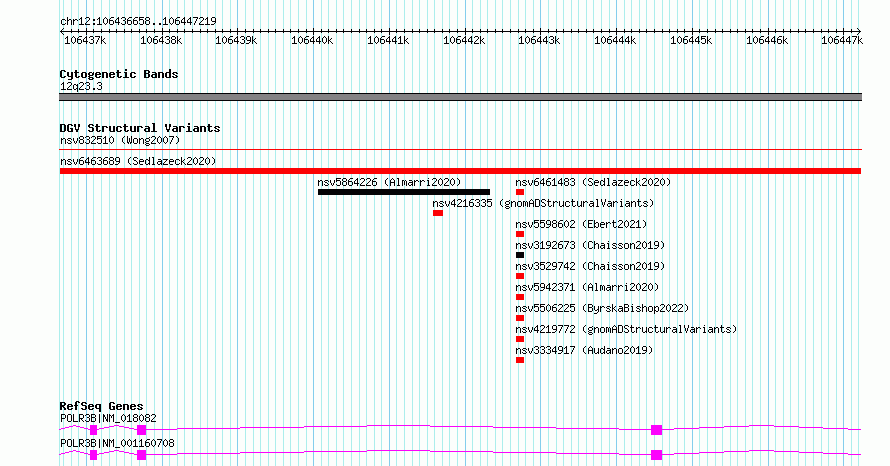
Task: Click the 12q23.3 cytogenetic band bar
Action: (x=460, y=97)
